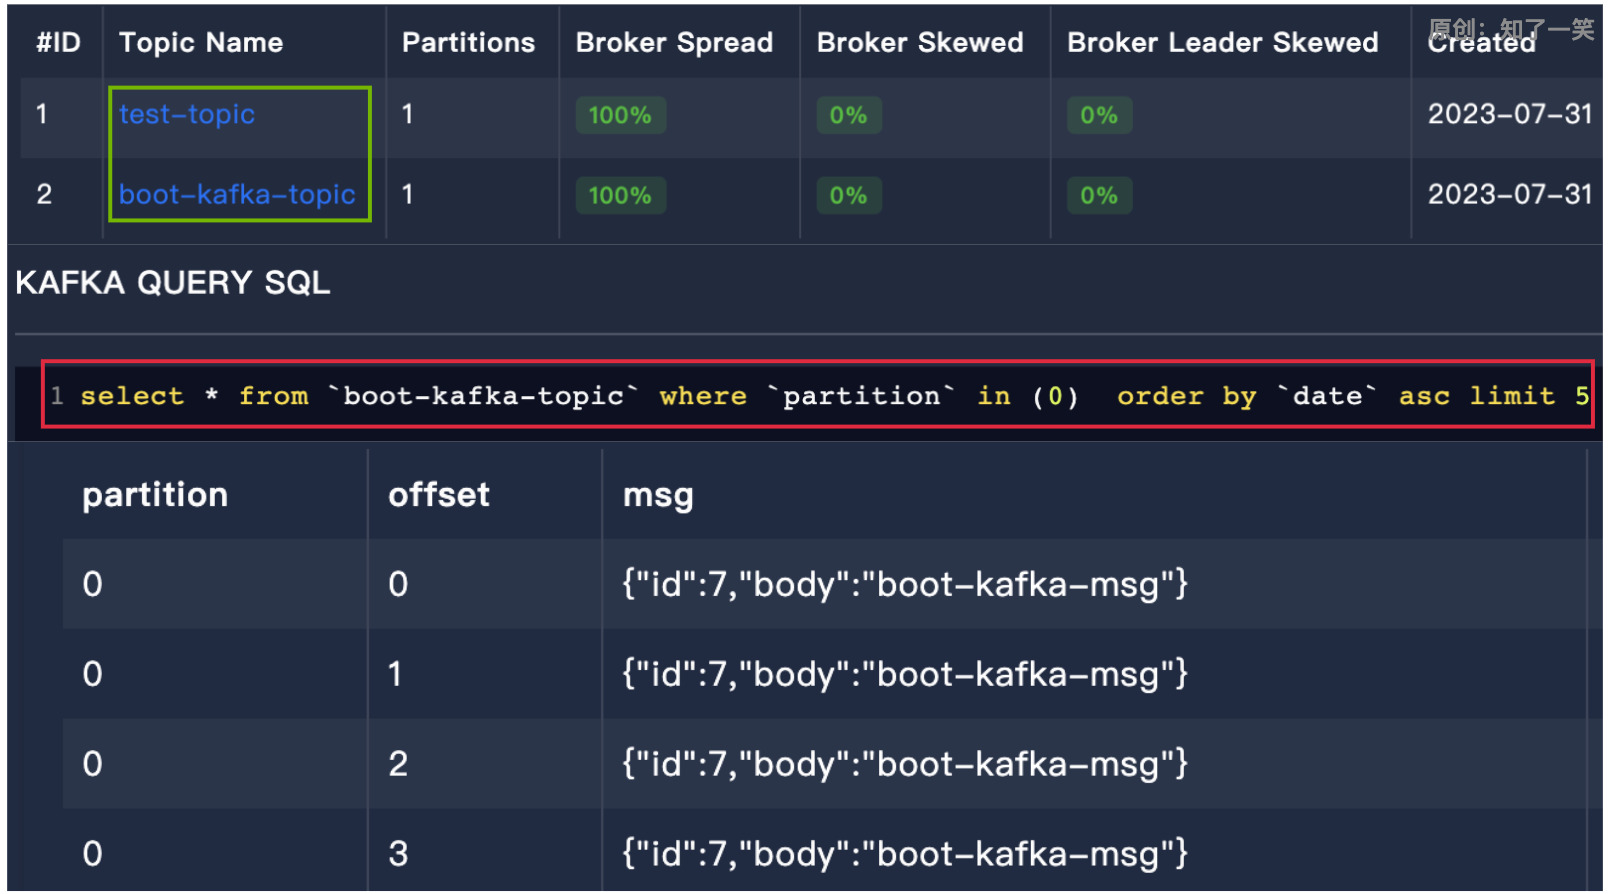Click inside the Kafka SQL query editor
The height and width of the screenshot is (894, 1614).
(x=818, y=395)
